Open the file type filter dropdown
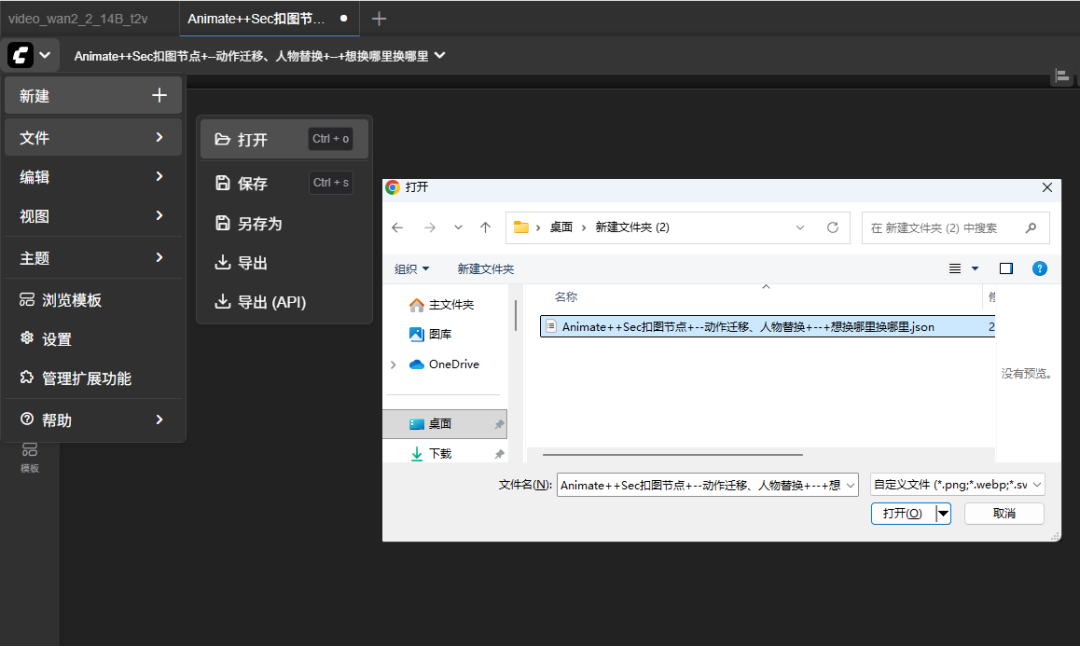This screenshot has height=646, width=1080. pyautogui.click(x=957, y=485)
